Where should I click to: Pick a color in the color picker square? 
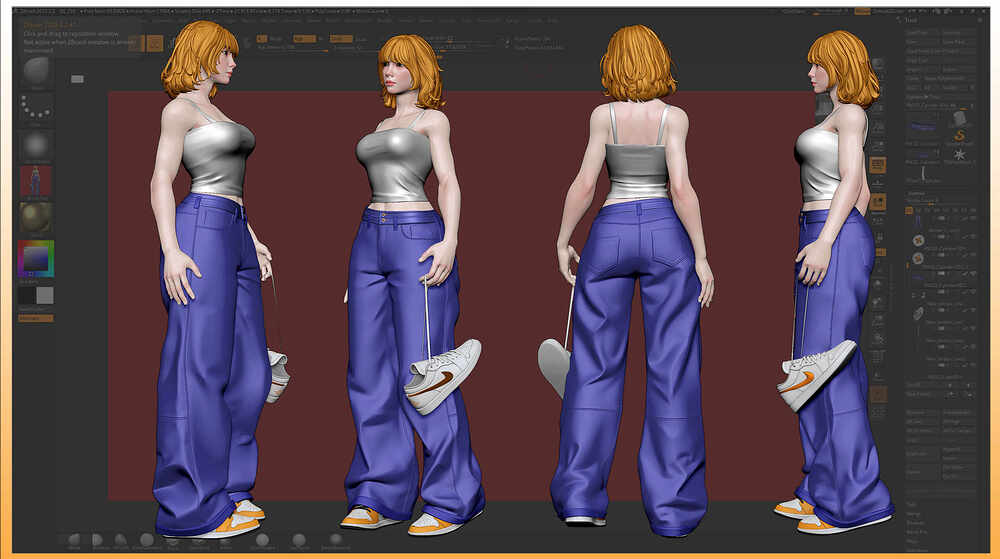pyautogui.click(x=36, y=258)
